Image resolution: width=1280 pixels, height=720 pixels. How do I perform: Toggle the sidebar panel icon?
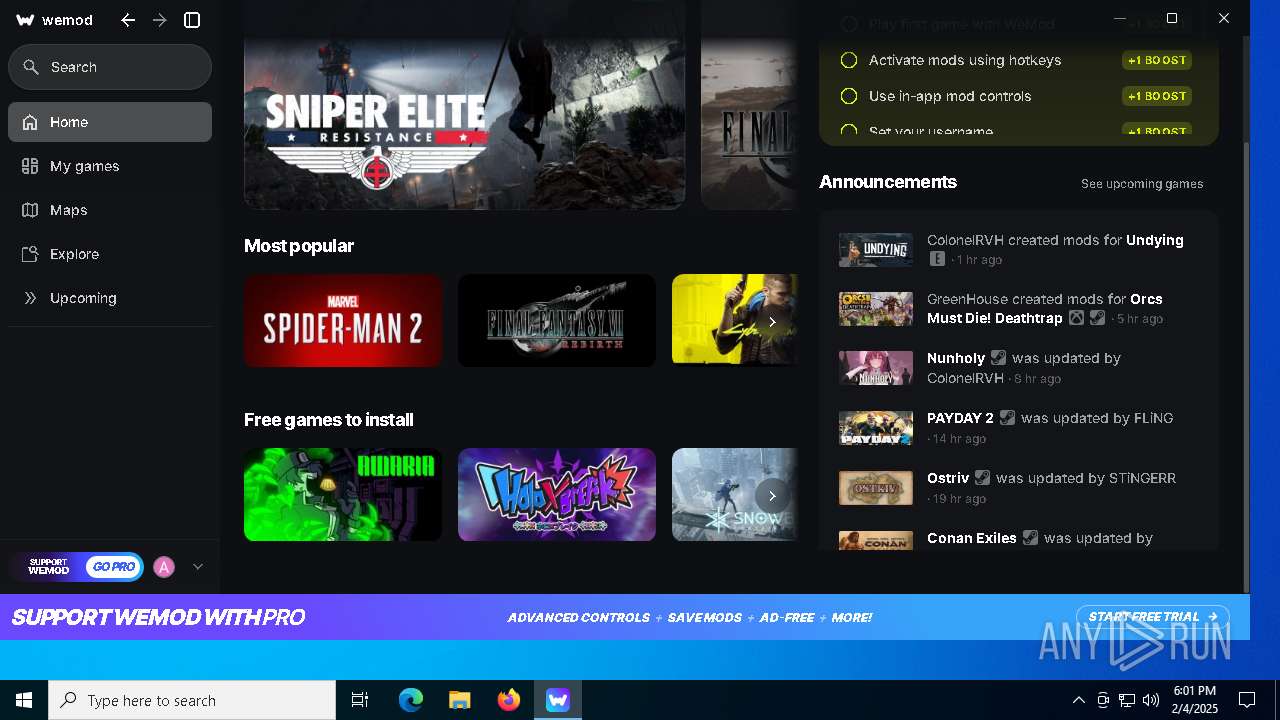(x=193, y=20)
